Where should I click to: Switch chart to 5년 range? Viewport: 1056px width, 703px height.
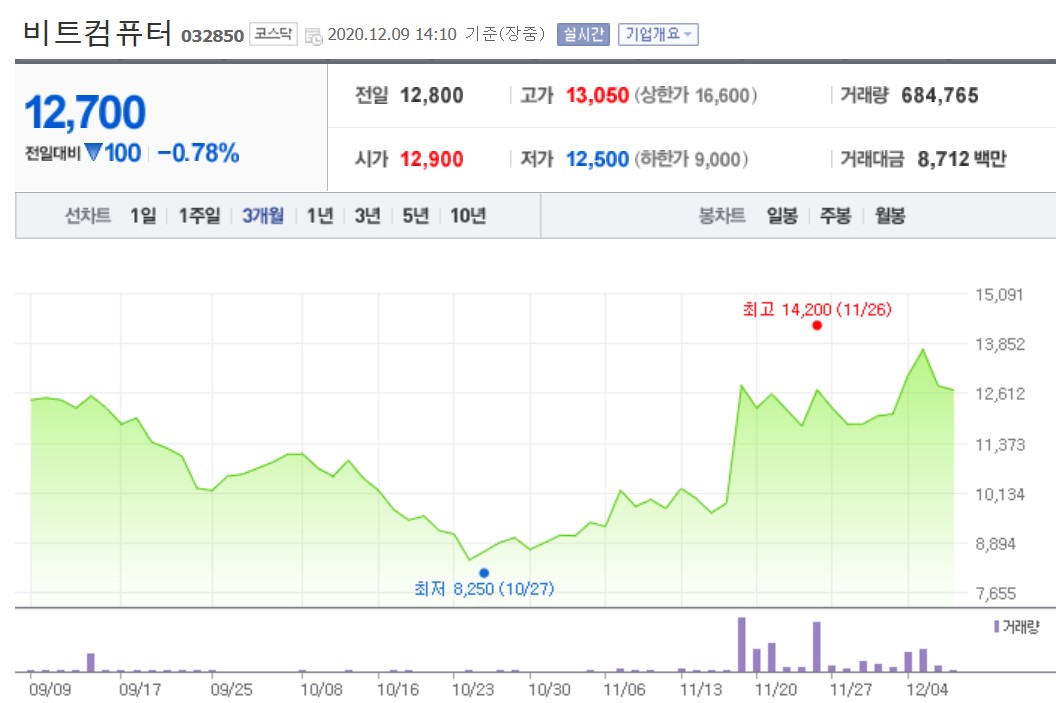(x=416, y=215)
